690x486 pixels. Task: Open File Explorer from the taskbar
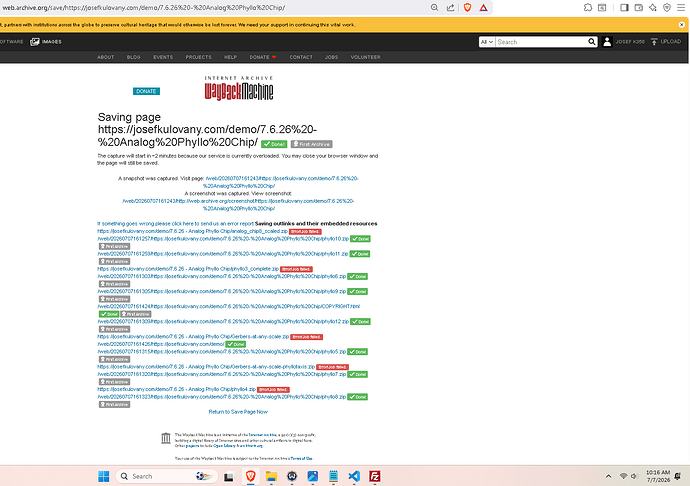(271, 476)
